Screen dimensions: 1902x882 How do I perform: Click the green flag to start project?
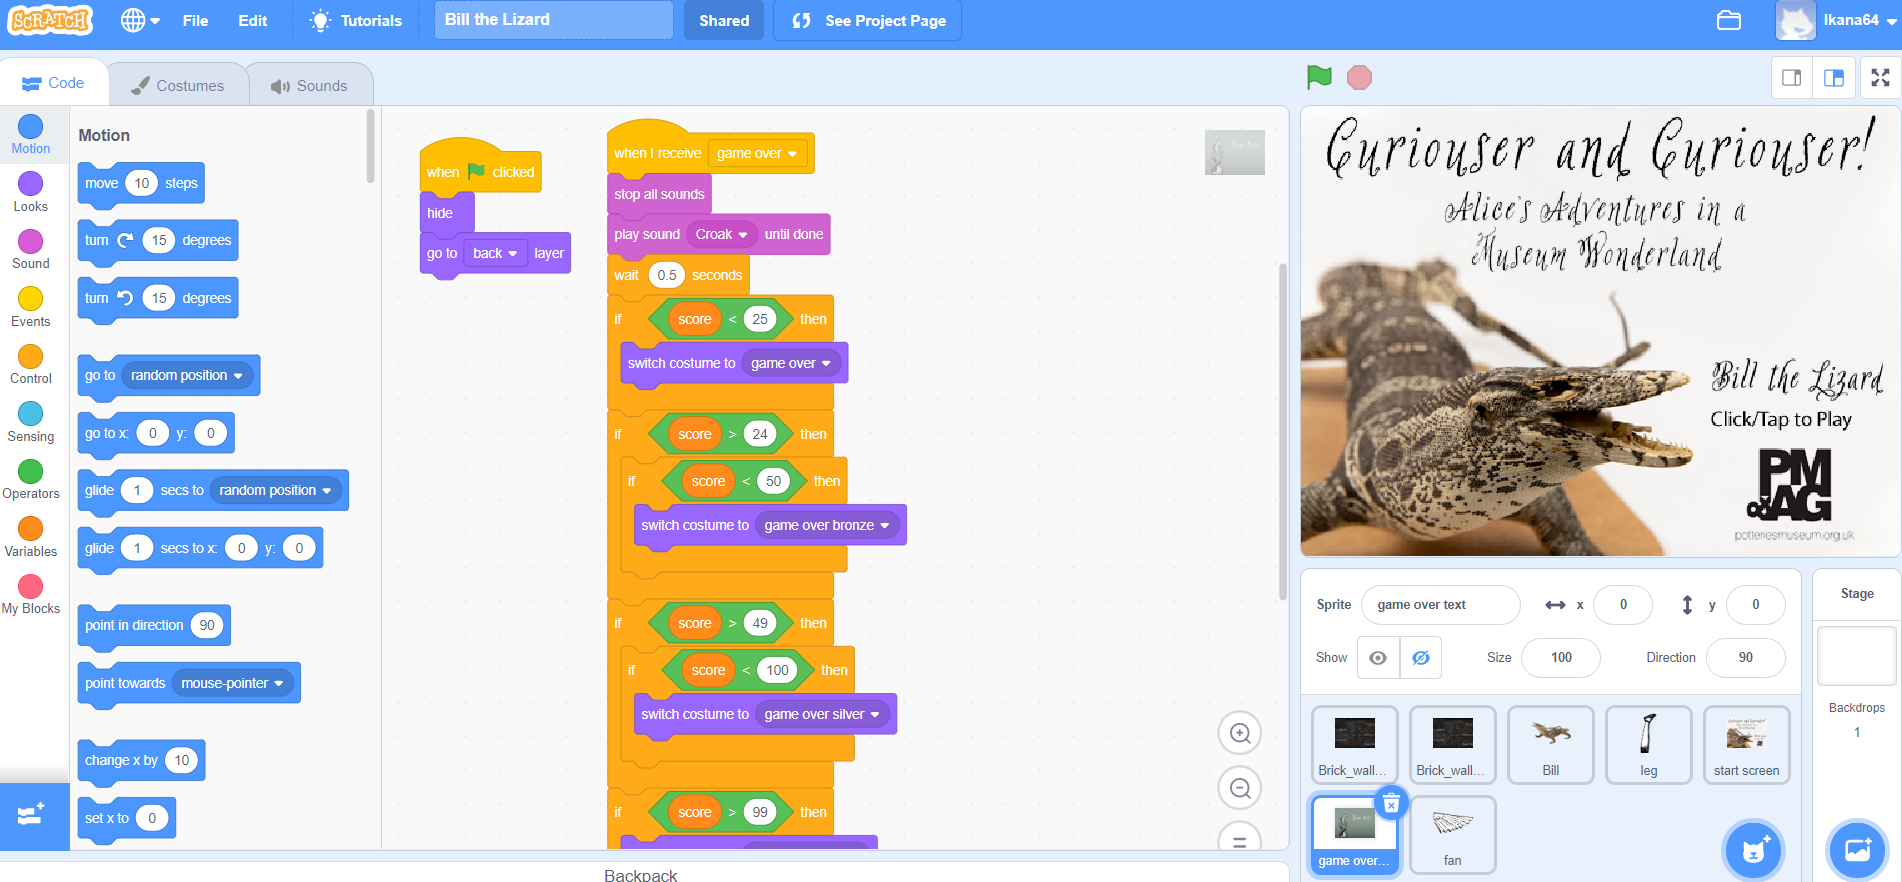[x=1319, y=77]
